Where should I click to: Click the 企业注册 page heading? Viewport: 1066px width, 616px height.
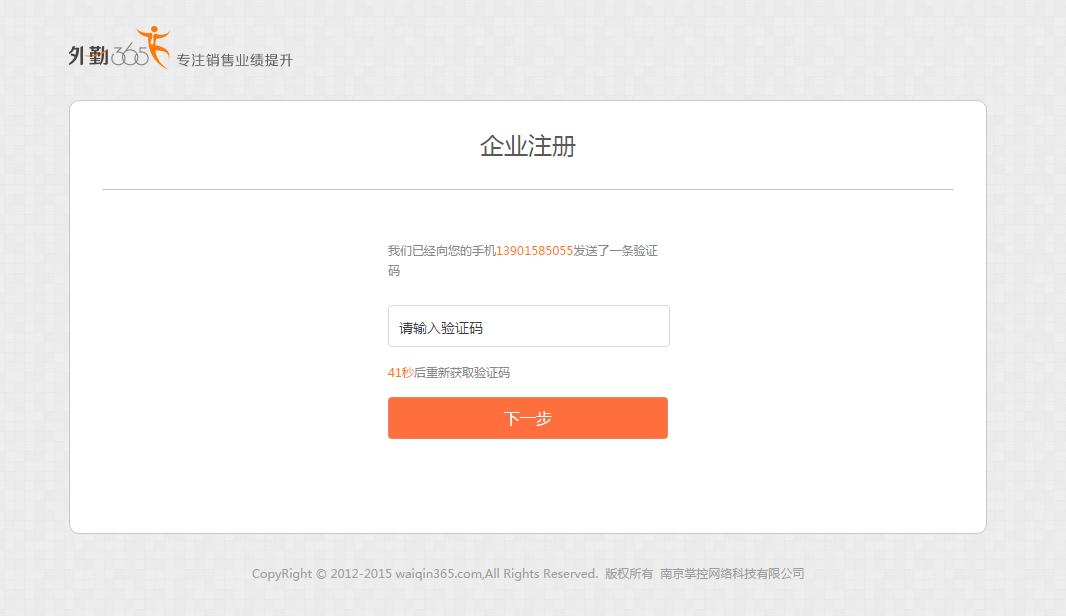pos(528,146)
